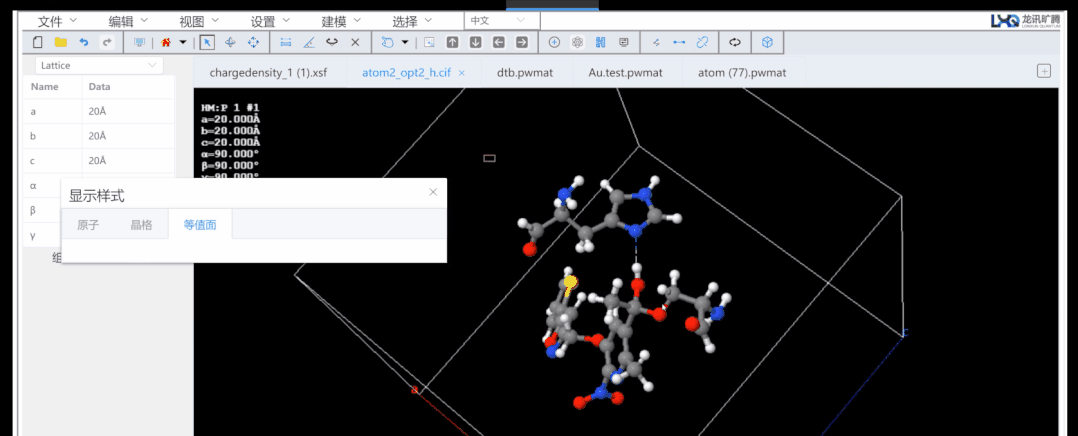Click the selection box icon before the arrow buttons
The image size is (1078, 436).
[x=429, y=43]
